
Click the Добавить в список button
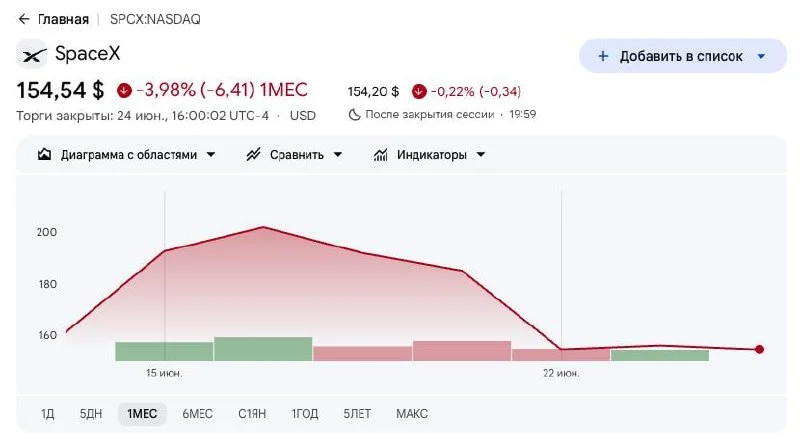[x=683, y=56]
